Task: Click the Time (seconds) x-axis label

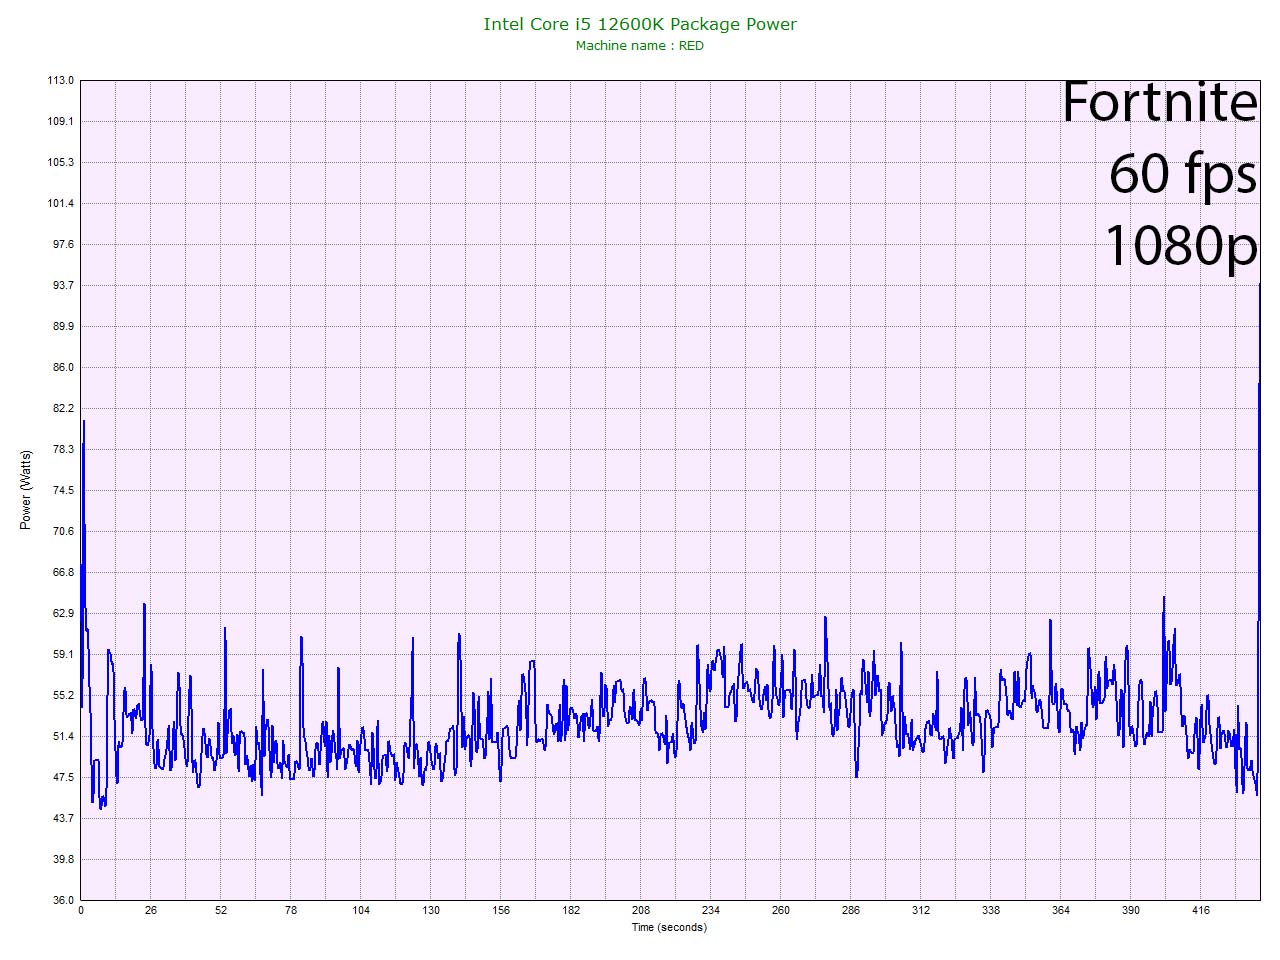Action: 669,927
